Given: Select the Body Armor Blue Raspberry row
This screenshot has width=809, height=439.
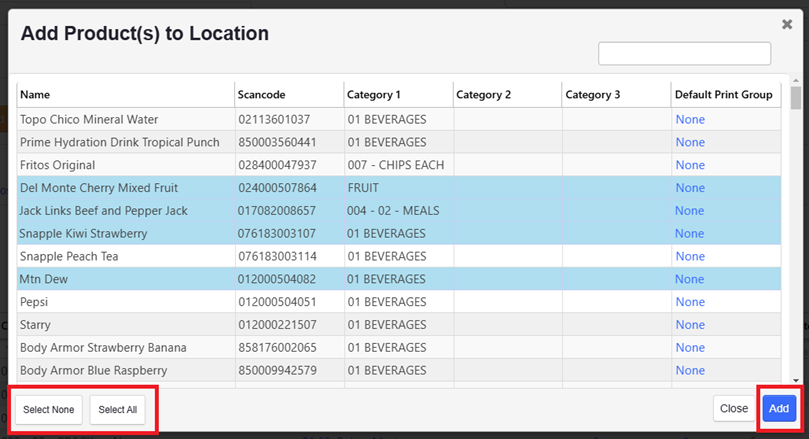Looking at the screenshot, I should [399, 370].
